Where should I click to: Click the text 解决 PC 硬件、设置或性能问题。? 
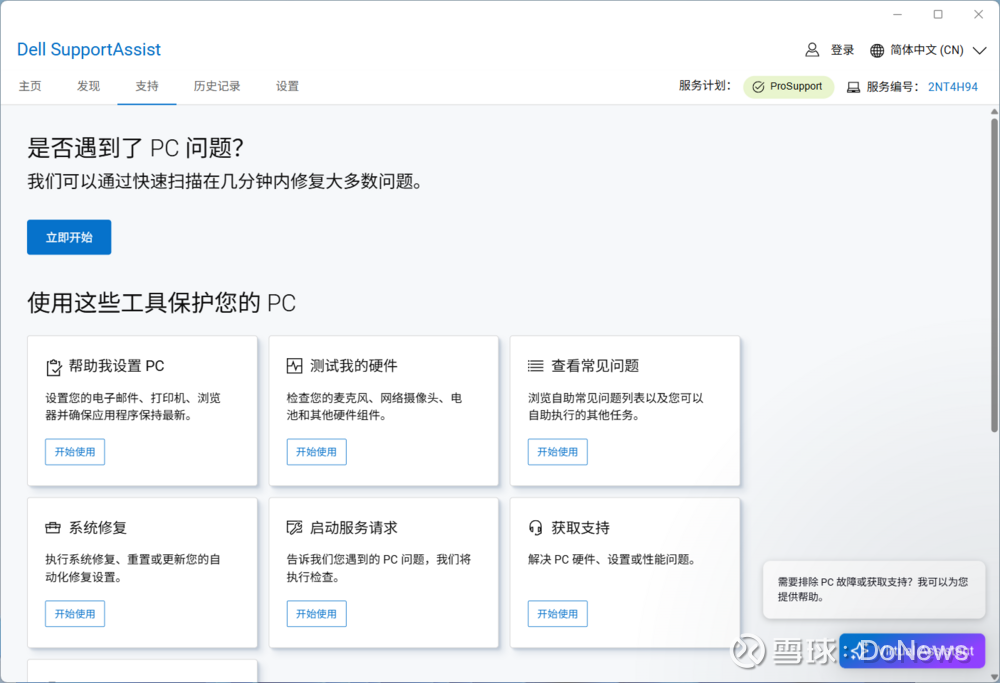pyautogui.click(x=614, y=559)
